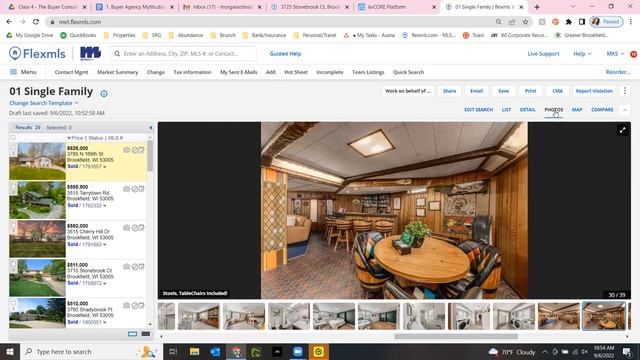640x360 pixels.
Task: Open the MKS account dropdown
Action: [615, 54]
